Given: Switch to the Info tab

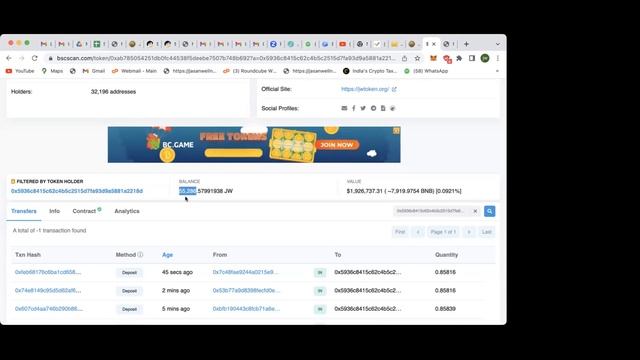Looking at the screenshot, I should click(54, 211).
